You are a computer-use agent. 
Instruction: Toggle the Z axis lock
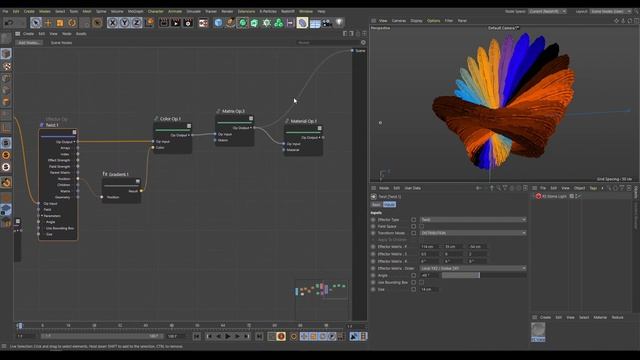tap(136, 23)
